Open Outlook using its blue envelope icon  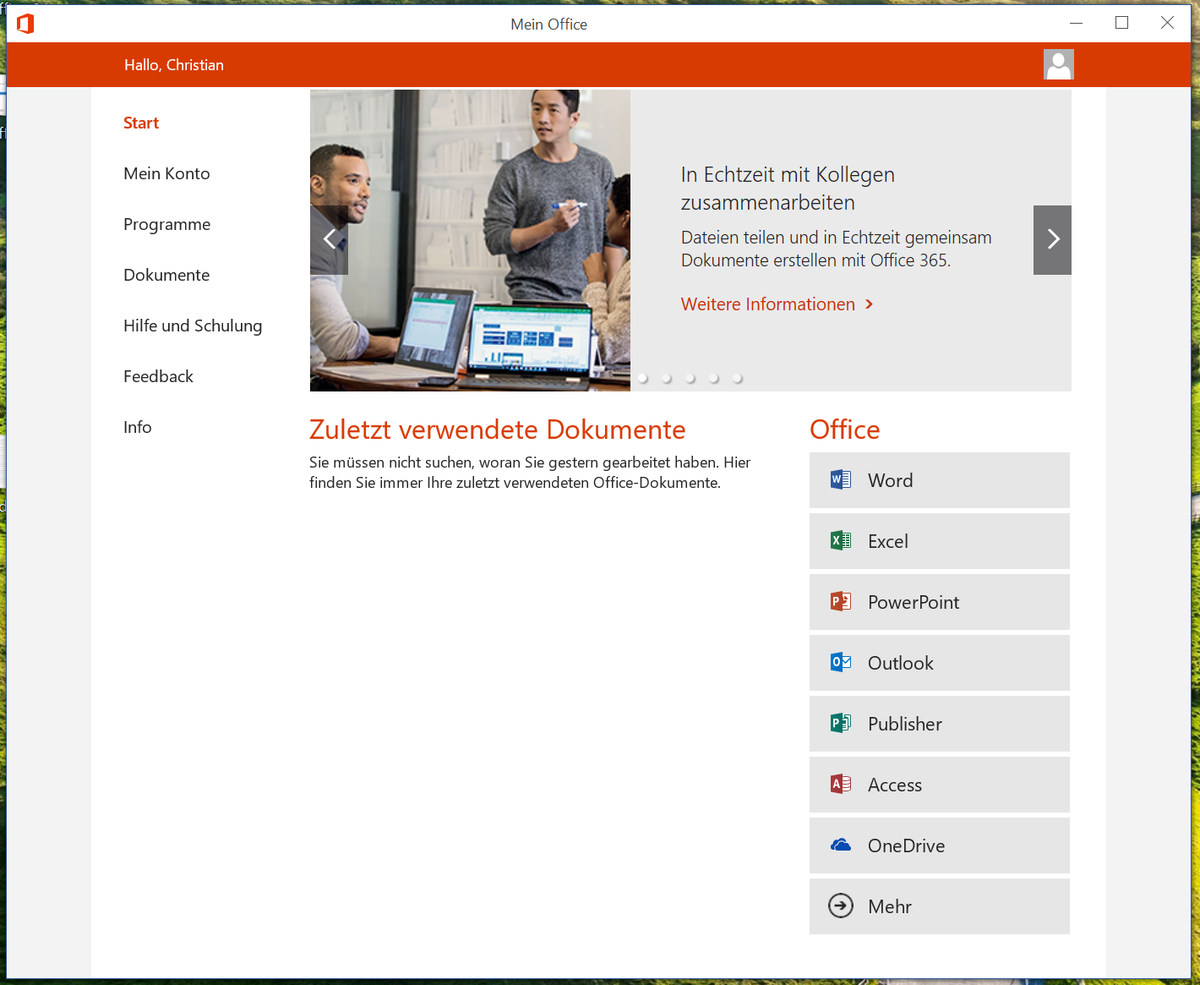[841, 663]
